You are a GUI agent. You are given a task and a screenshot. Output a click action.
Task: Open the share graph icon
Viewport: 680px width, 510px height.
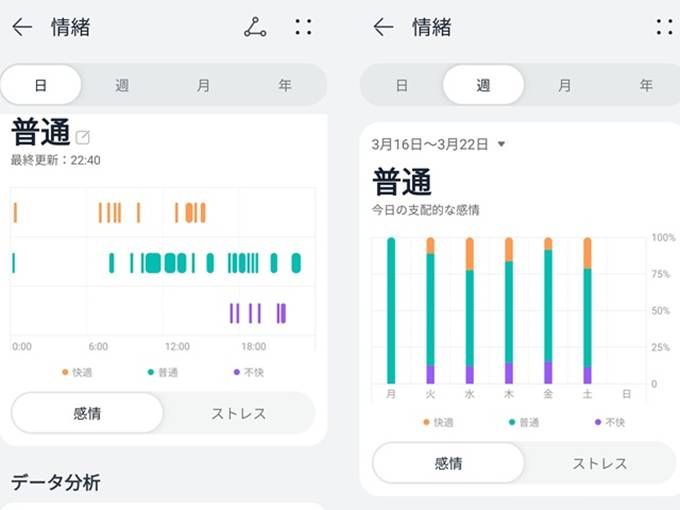255,28
